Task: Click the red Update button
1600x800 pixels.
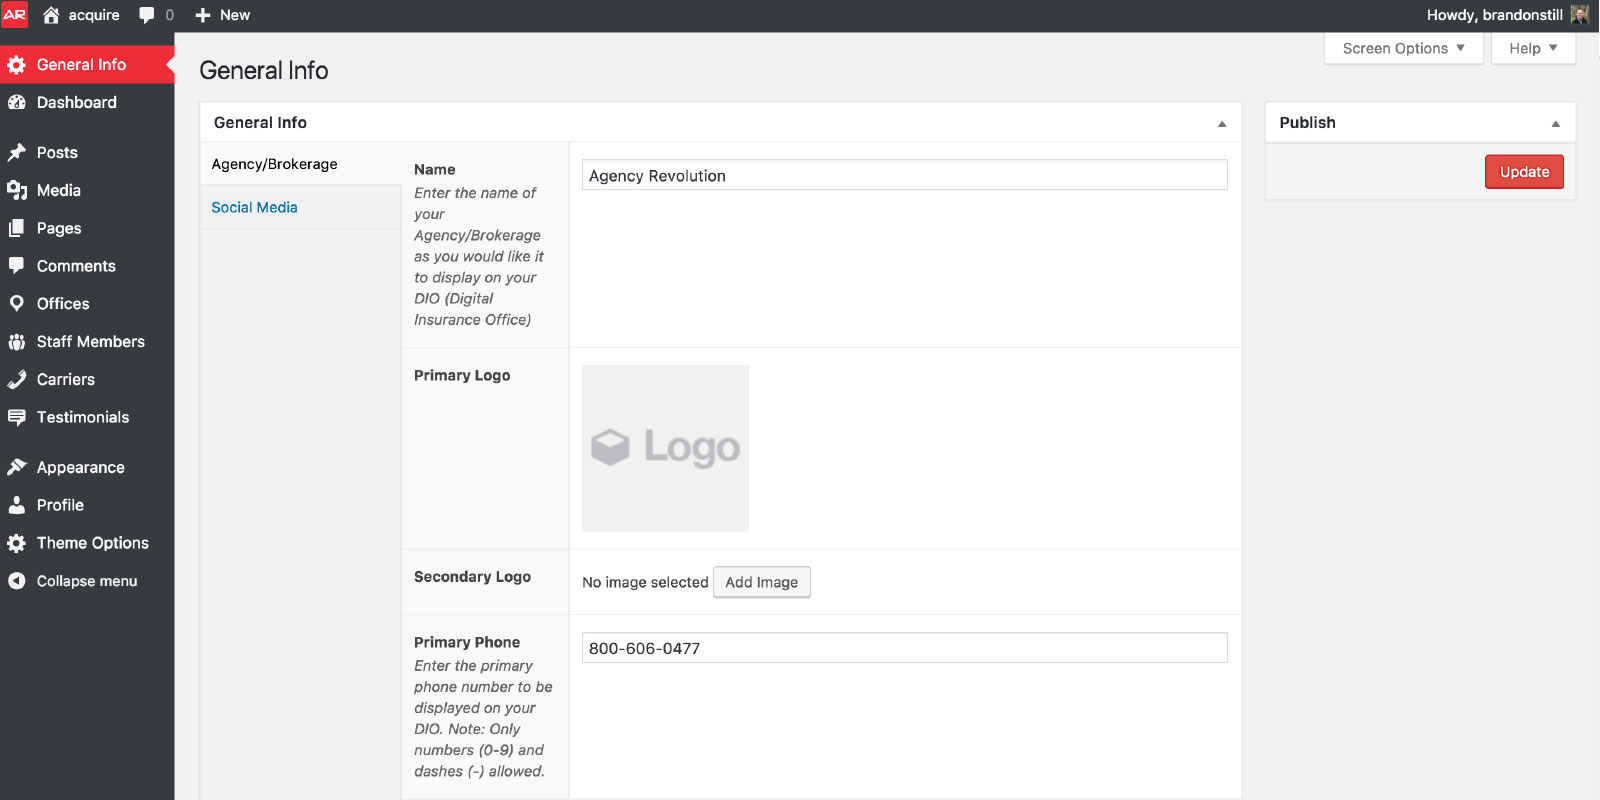Action: pos(1524,172)
